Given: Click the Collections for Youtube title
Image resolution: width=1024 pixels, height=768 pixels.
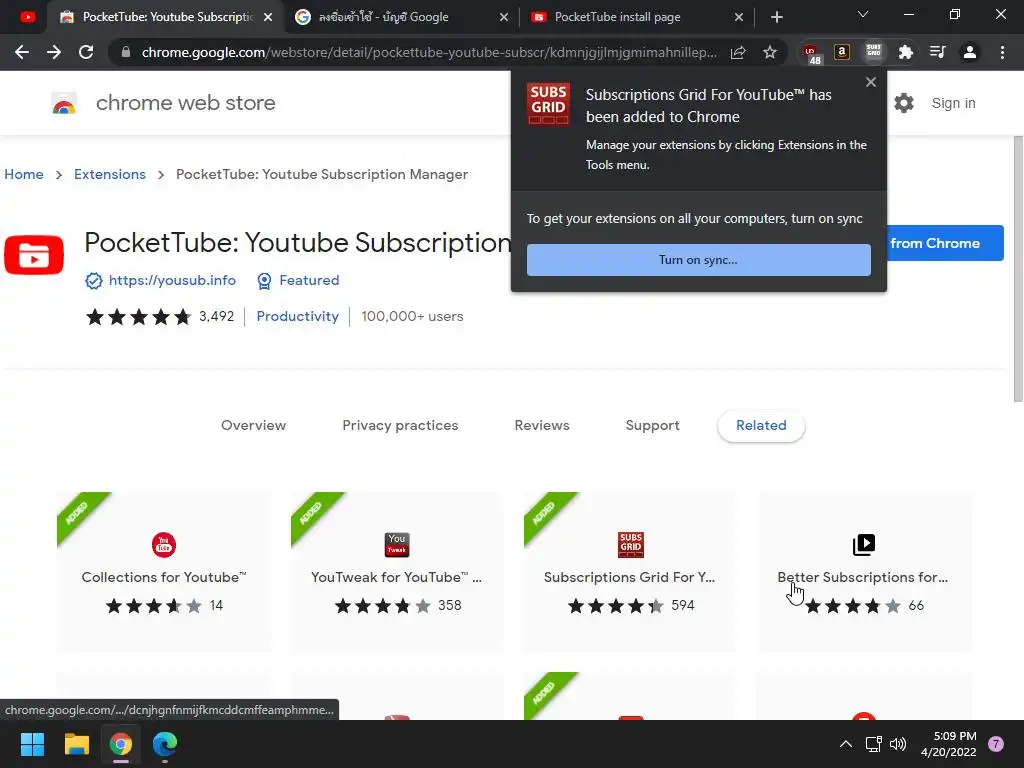Looking at the screenshot, I should [x=164, y=577].
